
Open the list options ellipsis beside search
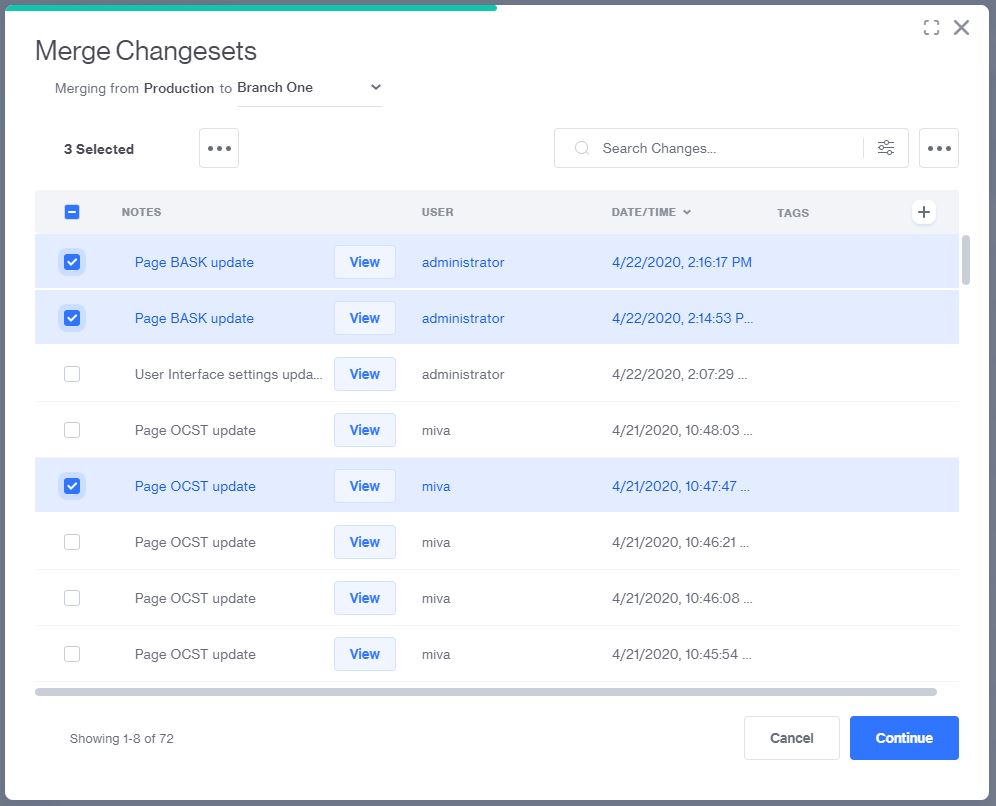[938, 148]
